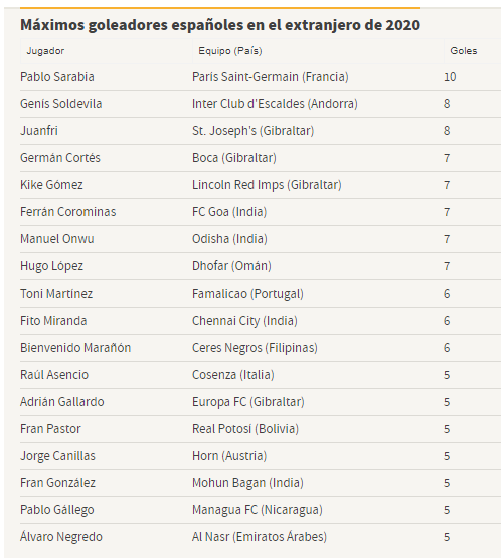The height and width of the screenshot is (558, 501).
Task: Select the Álvaro Negredo row
Action: (x=260, y=537)
